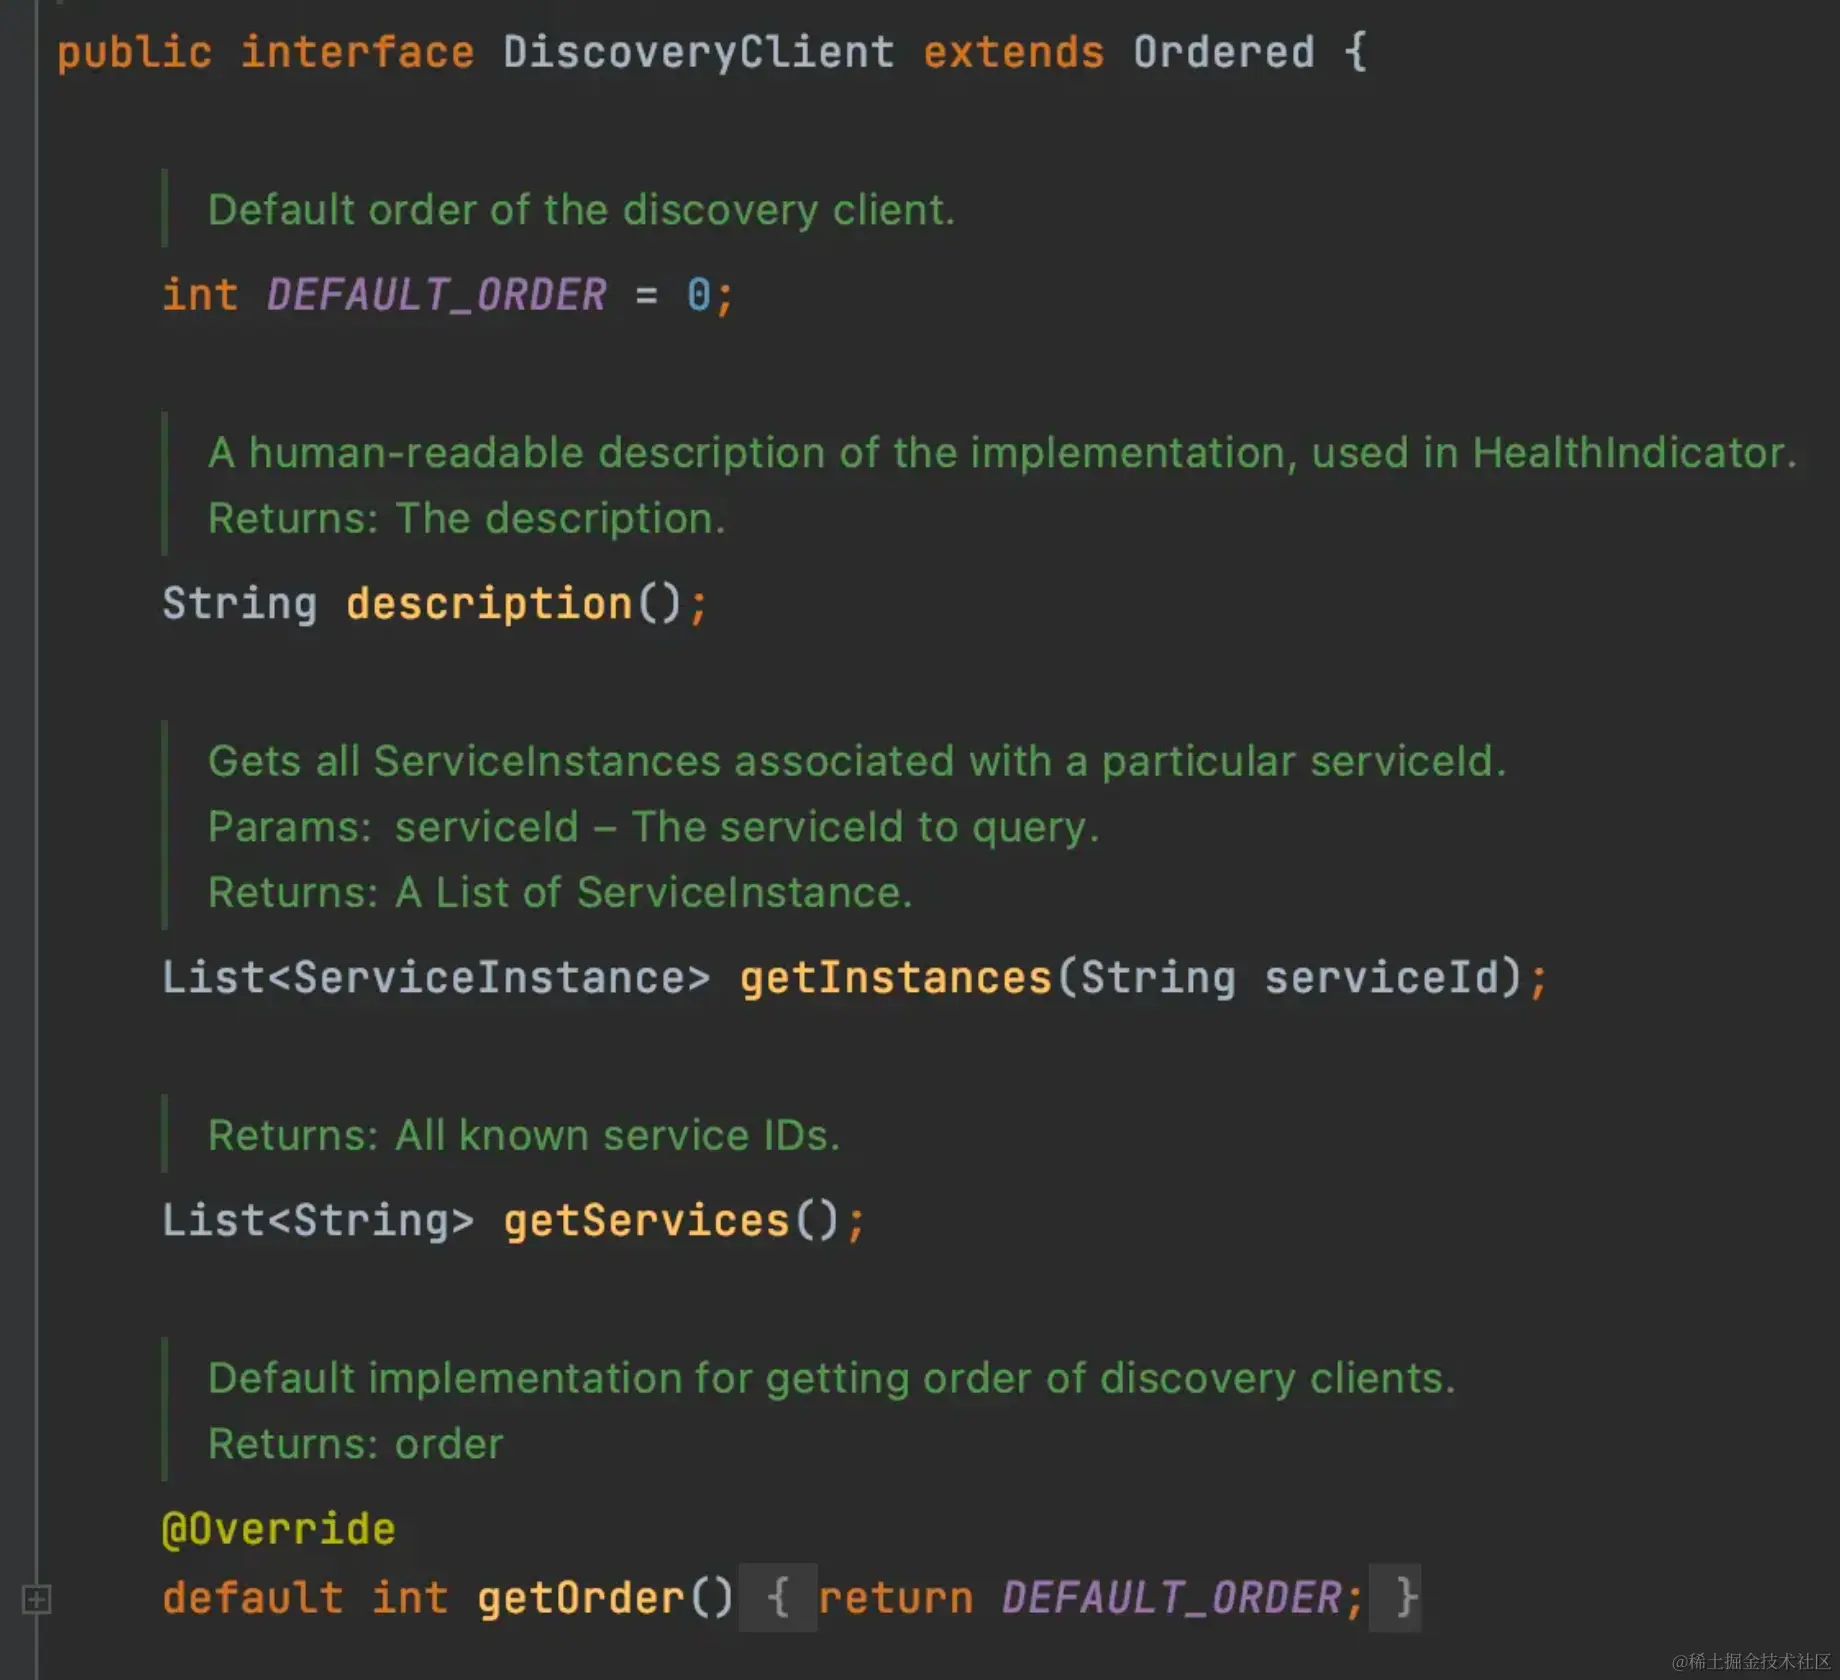
Task: Click the List<String> return type of getServices
Action: (x=318, y=1221)
